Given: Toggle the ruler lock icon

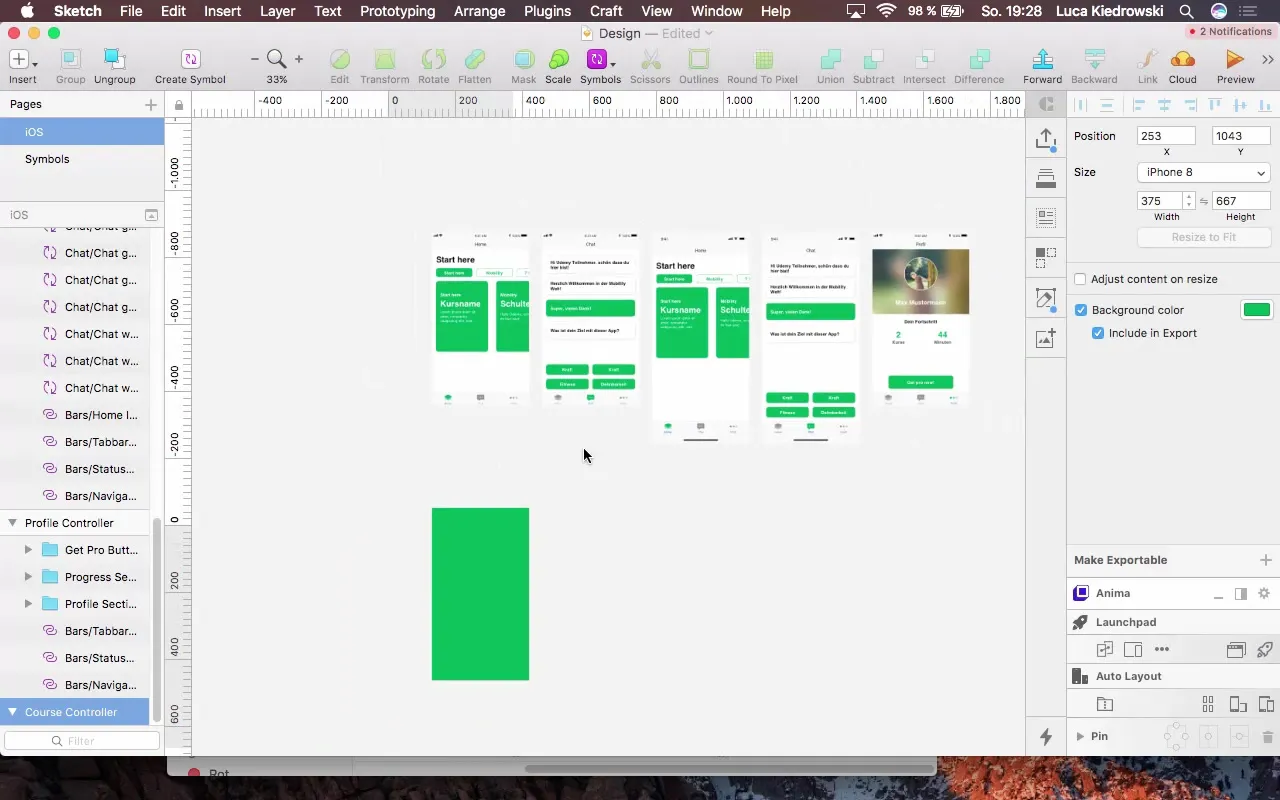Looking at the screenshot, I should tap(178, 105).
